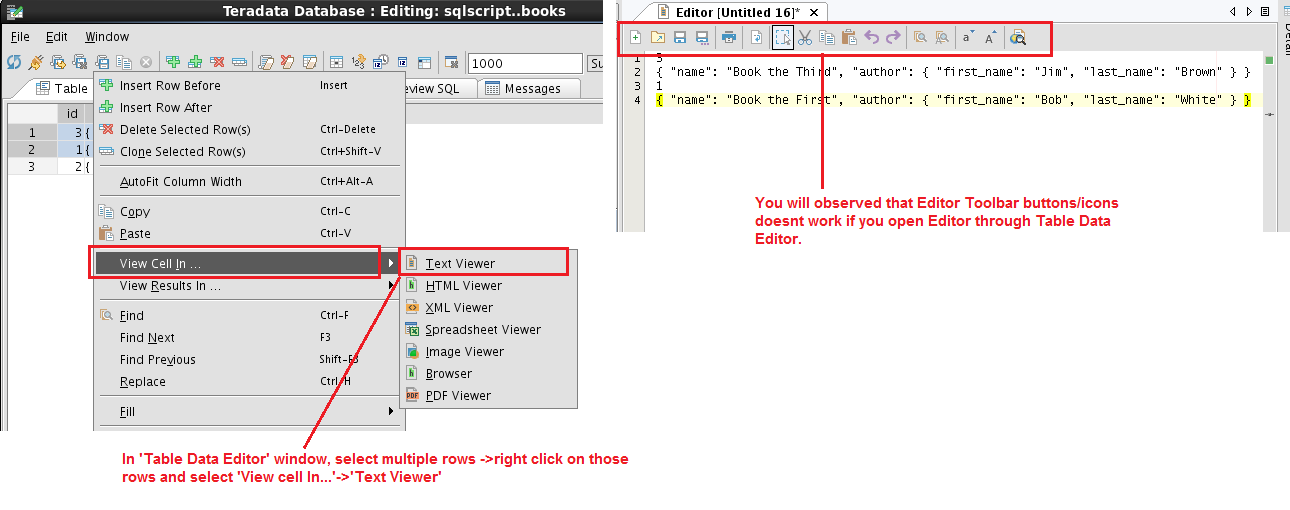Select HTML Viewer in the submenu
The height and width of the screenshot is (510, 1290).
(488, 285)
